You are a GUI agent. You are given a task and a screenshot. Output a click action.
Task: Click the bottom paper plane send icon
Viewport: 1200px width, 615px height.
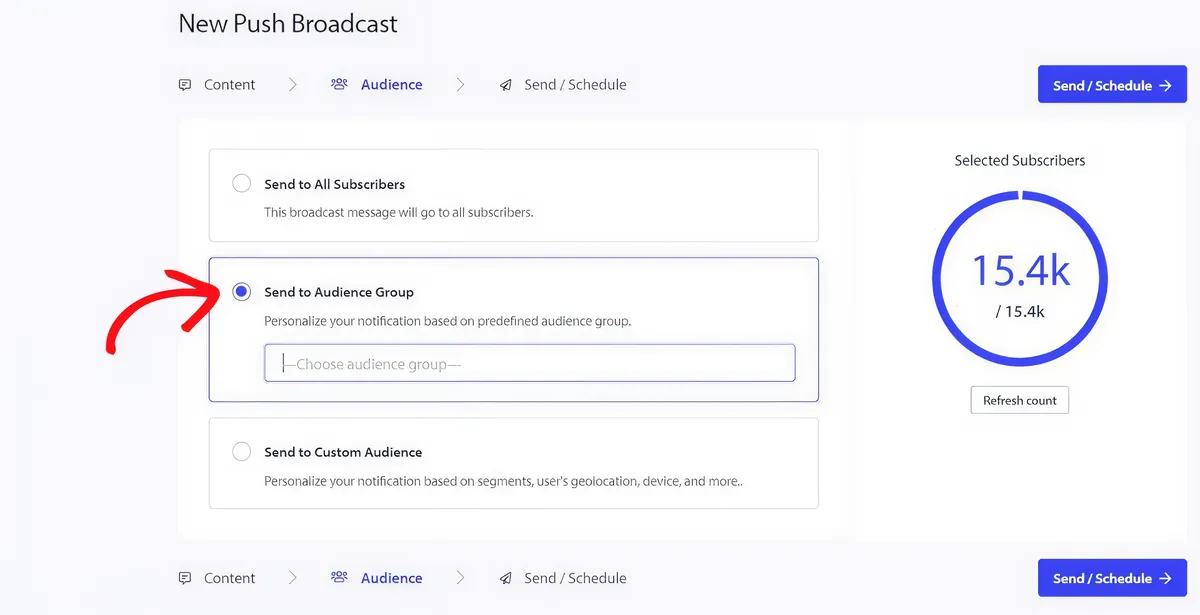[505, 578]
